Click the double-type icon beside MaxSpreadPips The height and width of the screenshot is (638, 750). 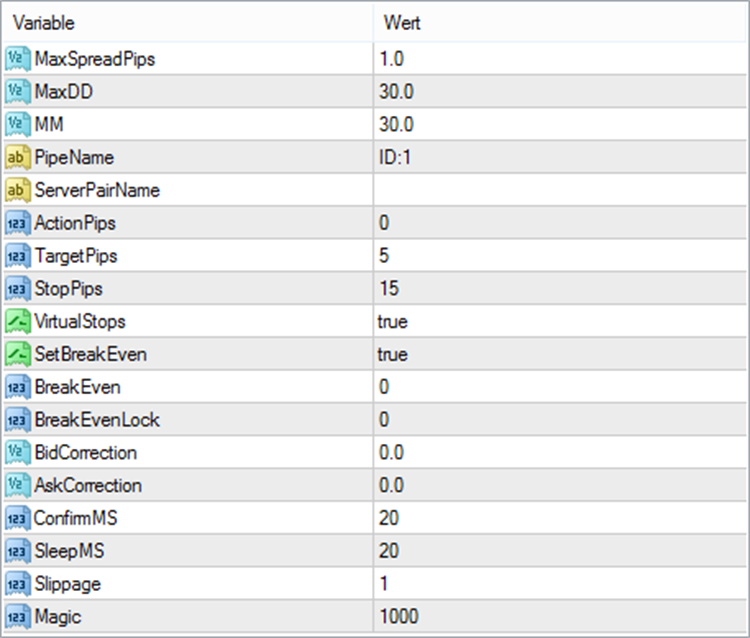(x=17, y=59)
